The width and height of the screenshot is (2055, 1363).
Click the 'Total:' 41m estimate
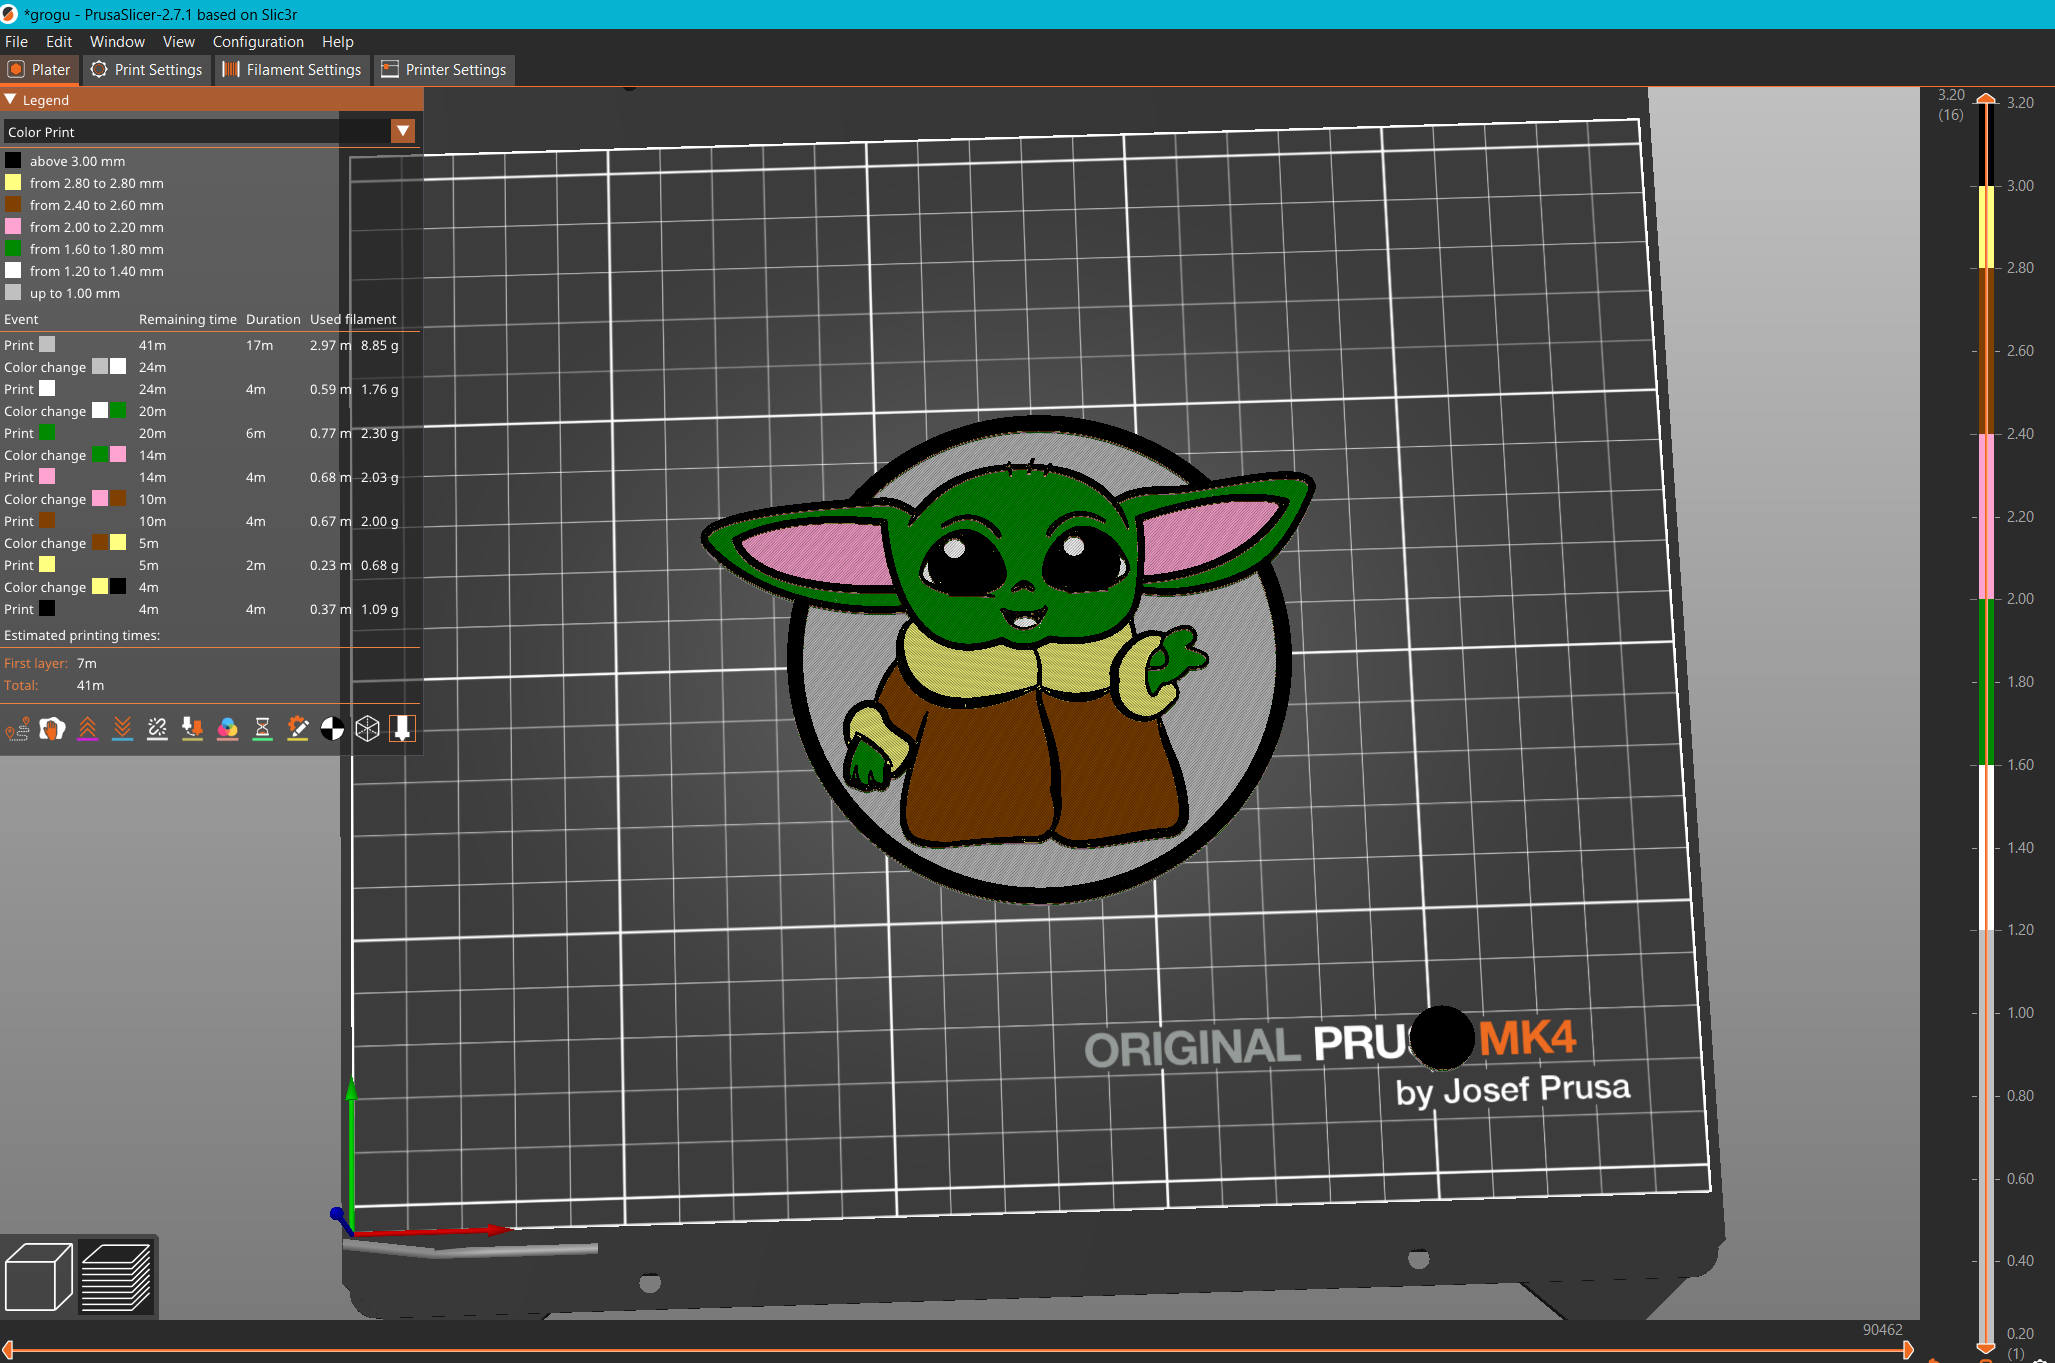[x=54, y=685]
